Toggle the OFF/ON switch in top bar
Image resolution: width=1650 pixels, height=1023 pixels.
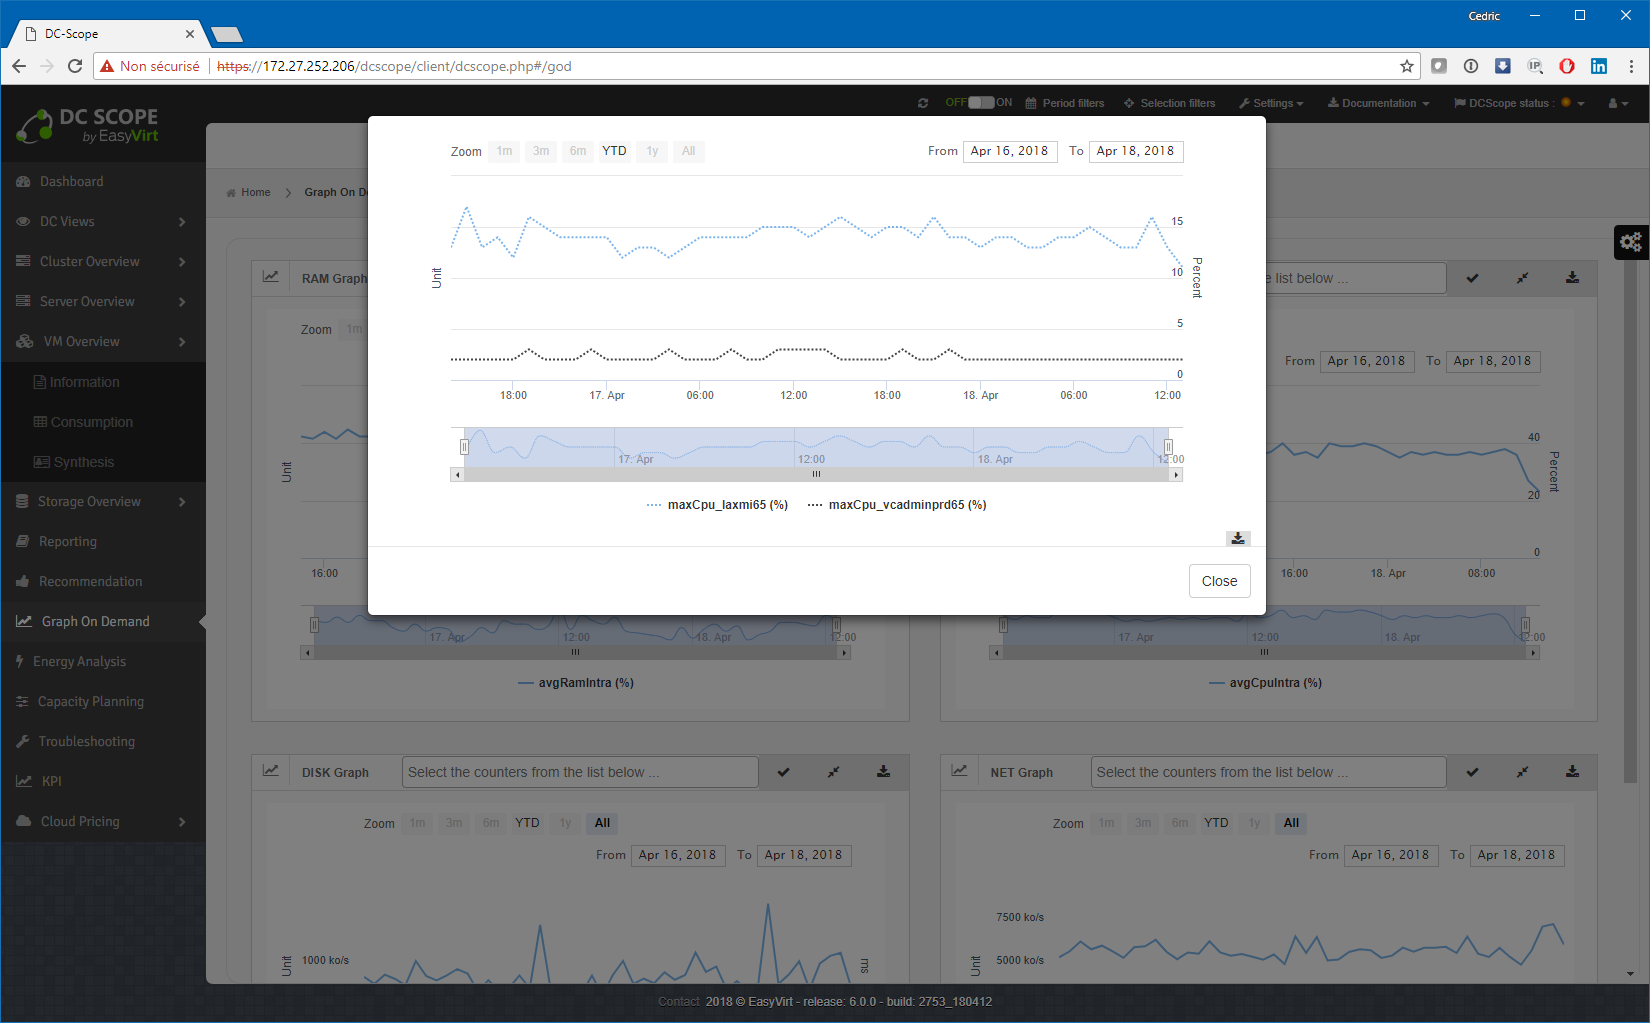point(981,103)
